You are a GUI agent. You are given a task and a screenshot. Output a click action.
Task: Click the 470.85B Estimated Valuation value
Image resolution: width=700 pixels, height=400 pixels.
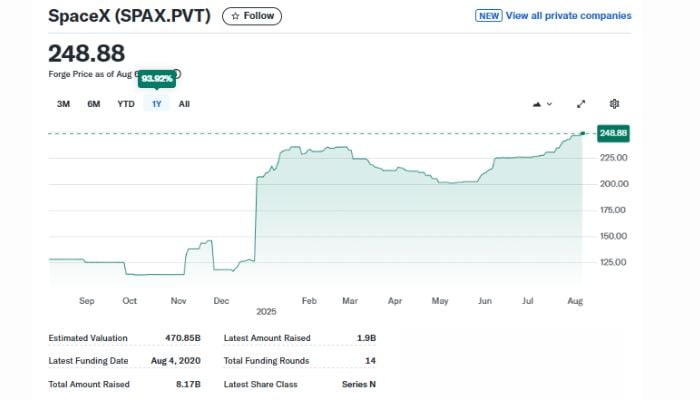(x=183, y=338)
